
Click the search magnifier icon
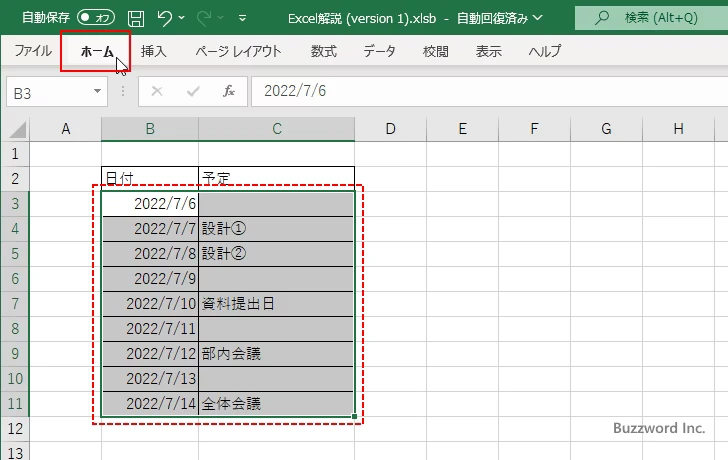(602, 18)
